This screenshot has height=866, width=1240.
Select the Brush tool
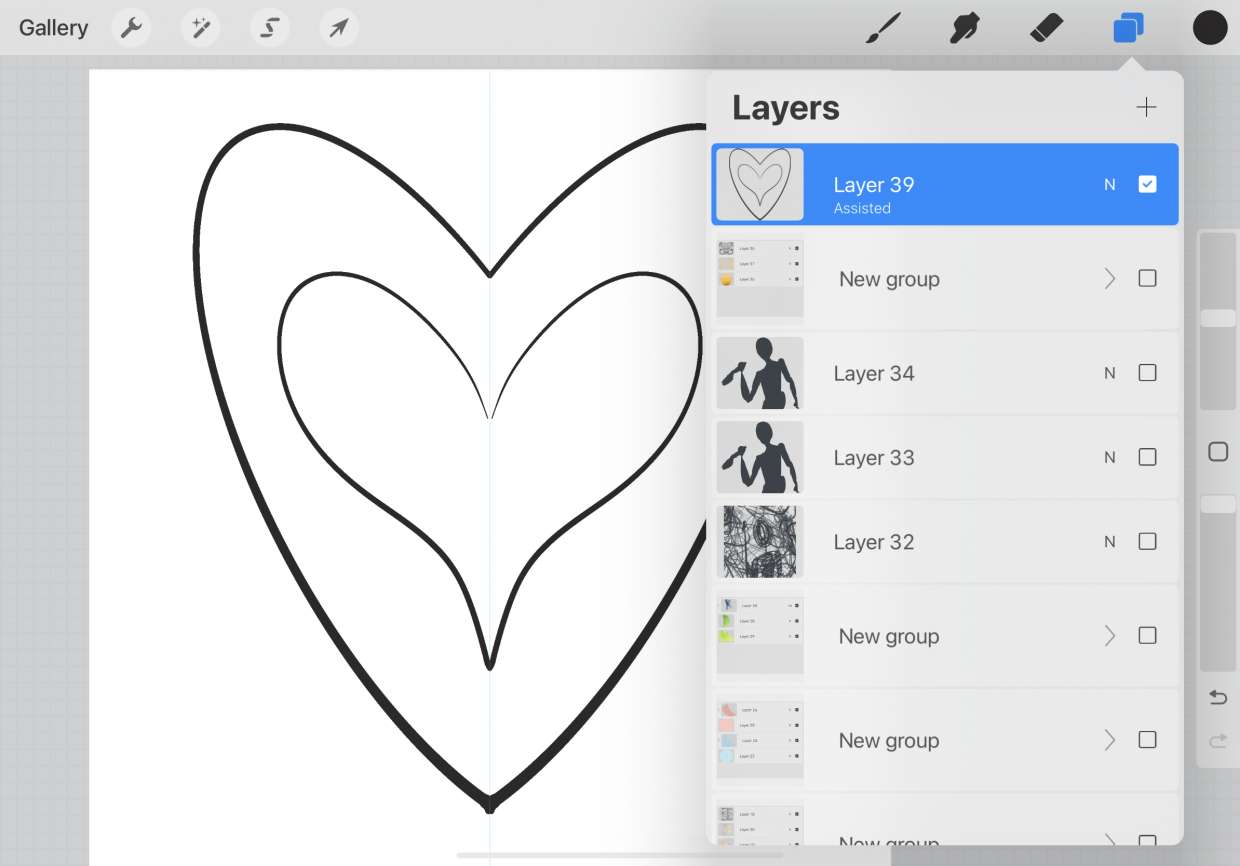pyautogui.click(x=883, y=28)
